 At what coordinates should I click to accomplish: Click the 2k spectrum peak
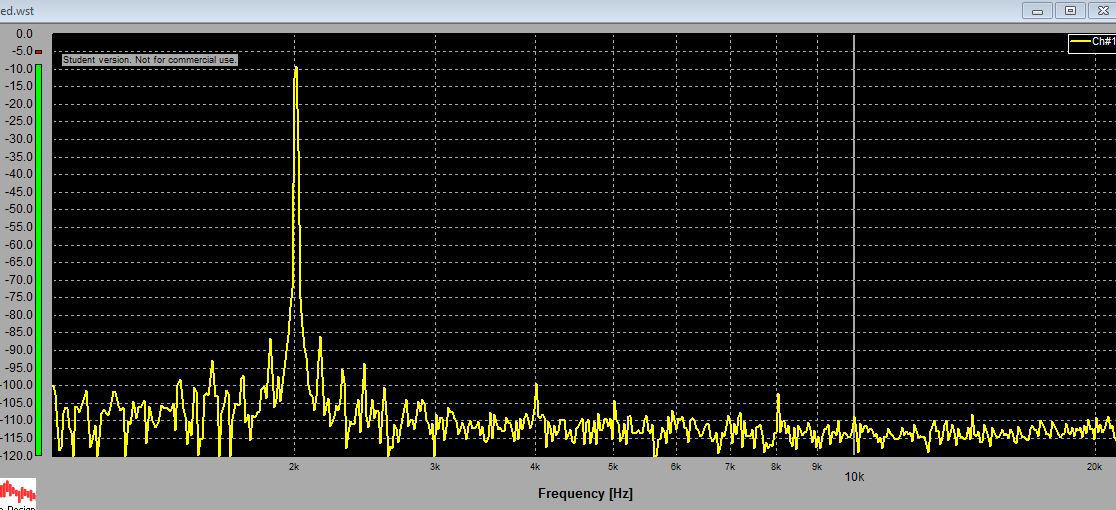(x=295, y=69)
